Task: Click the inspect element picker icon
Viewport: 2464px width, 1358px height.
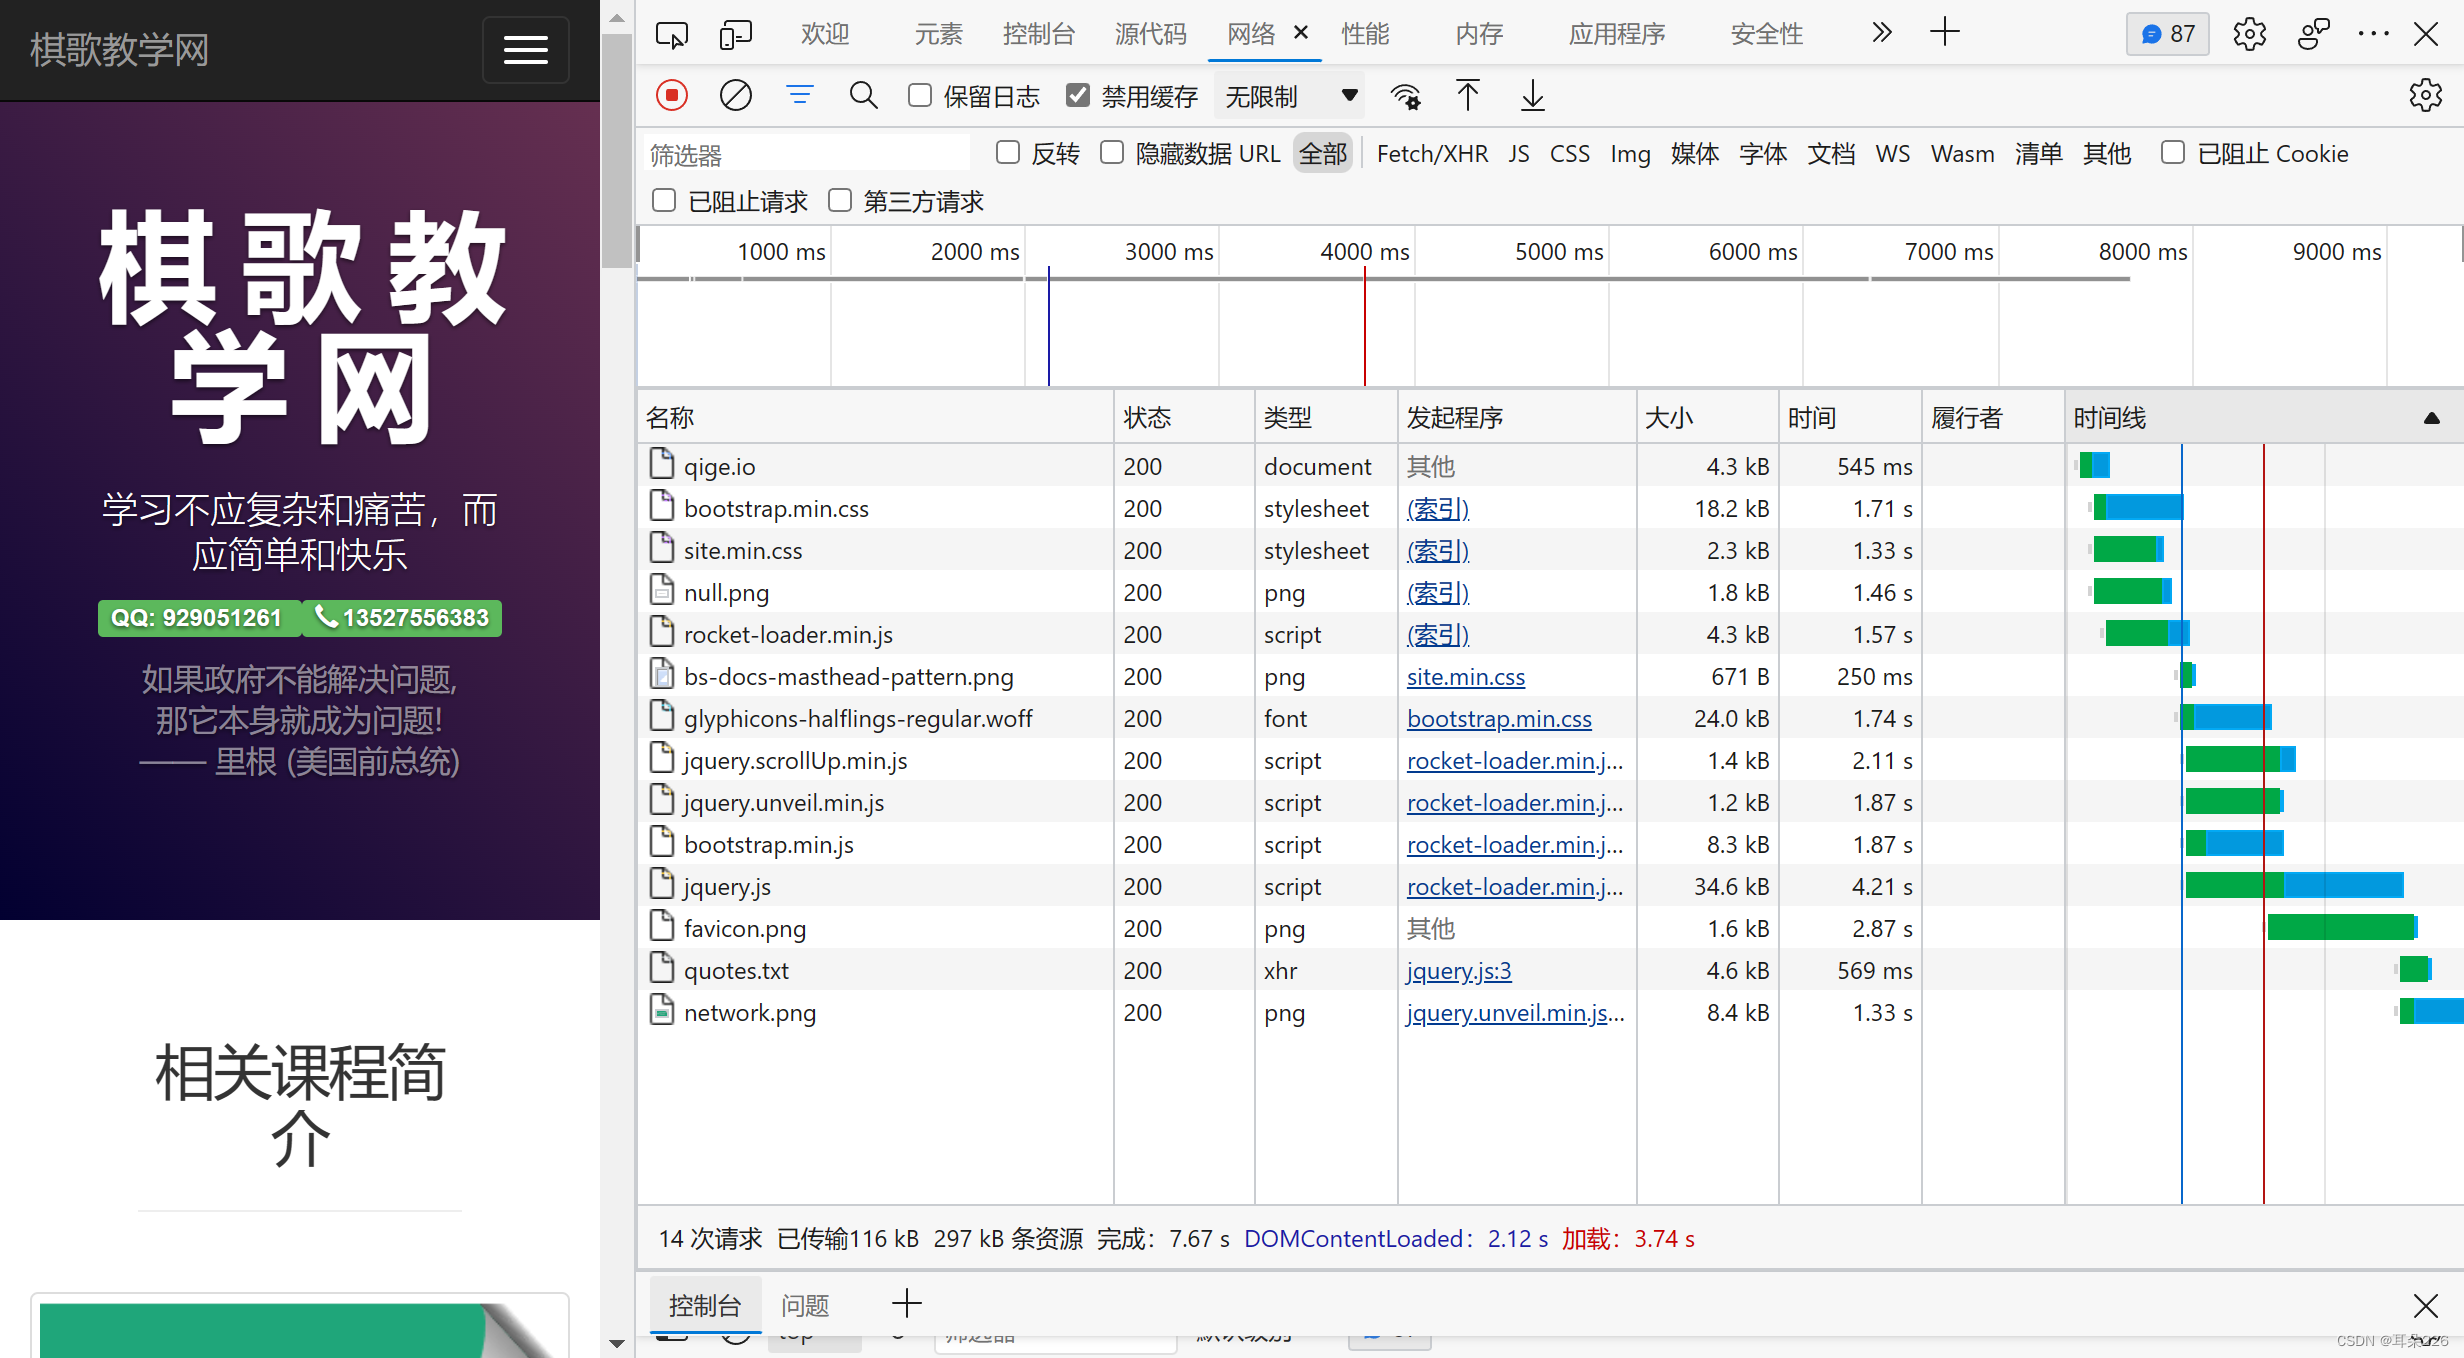Action: tap(671, 34)
